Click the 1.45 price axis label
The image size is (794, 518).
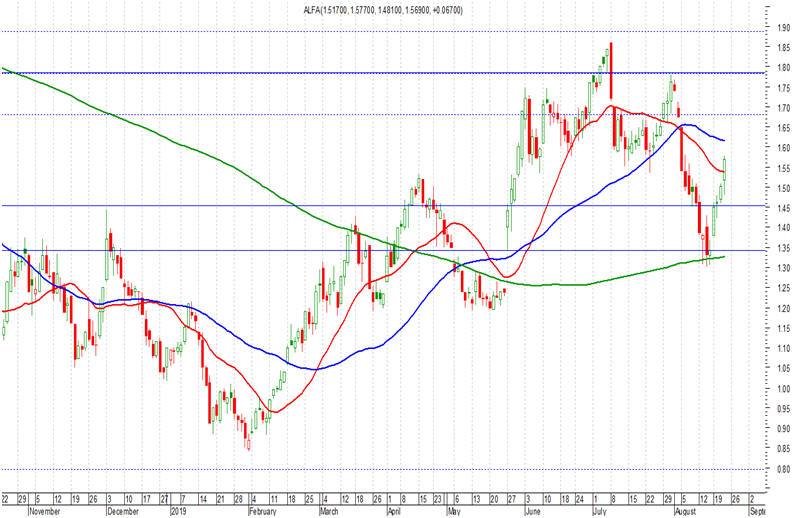point(784,208)
